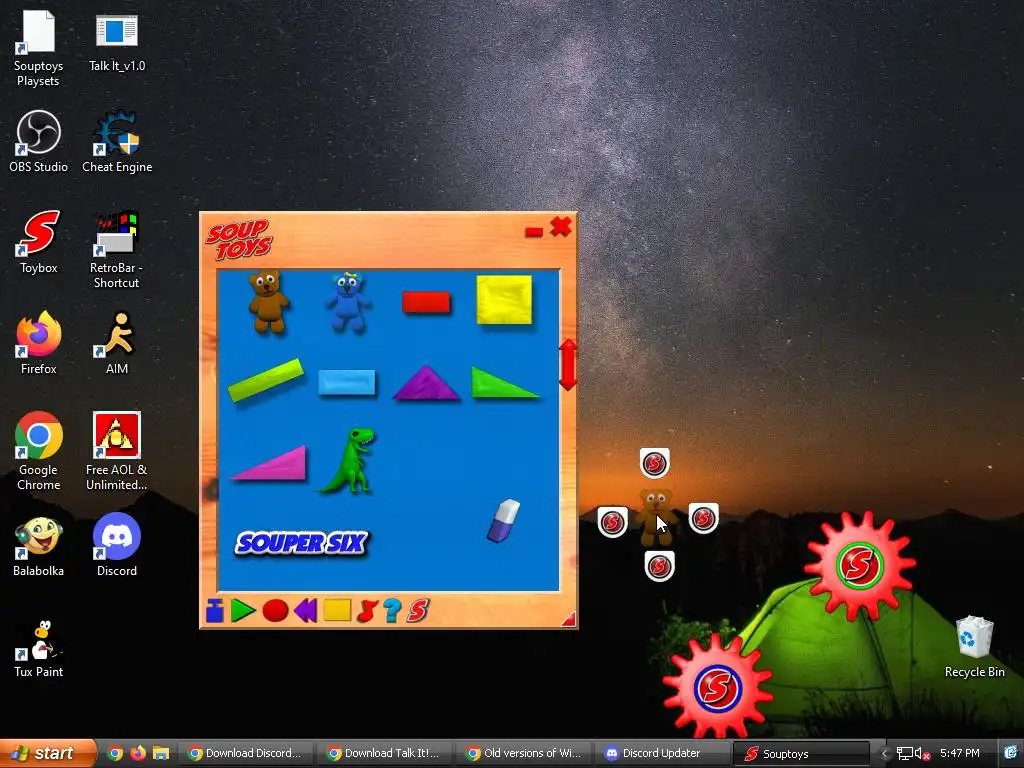Select the light blue rectangle block
Image resolution: width=1024 pixels, height=768 pixels.
point(347,383)
